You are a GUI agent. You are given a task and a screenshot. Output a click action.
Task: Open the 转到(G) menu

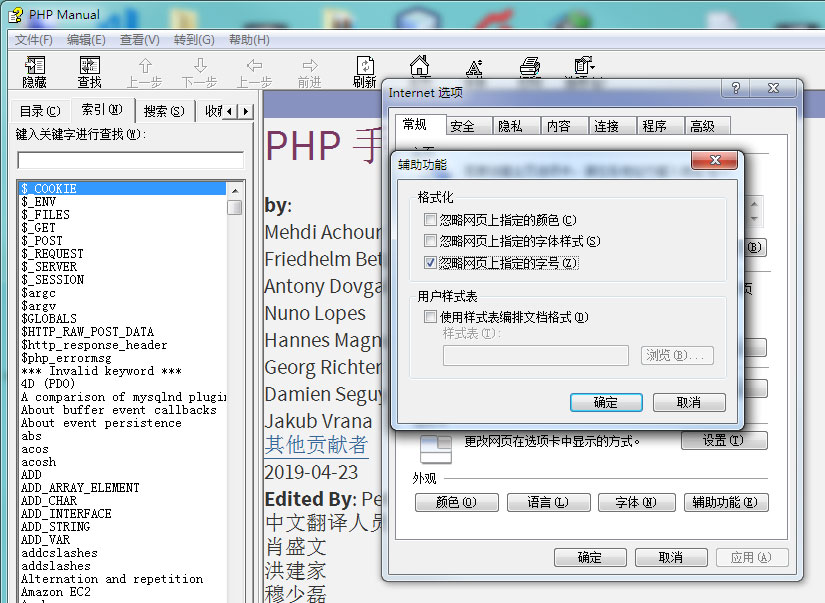[194, 40]
